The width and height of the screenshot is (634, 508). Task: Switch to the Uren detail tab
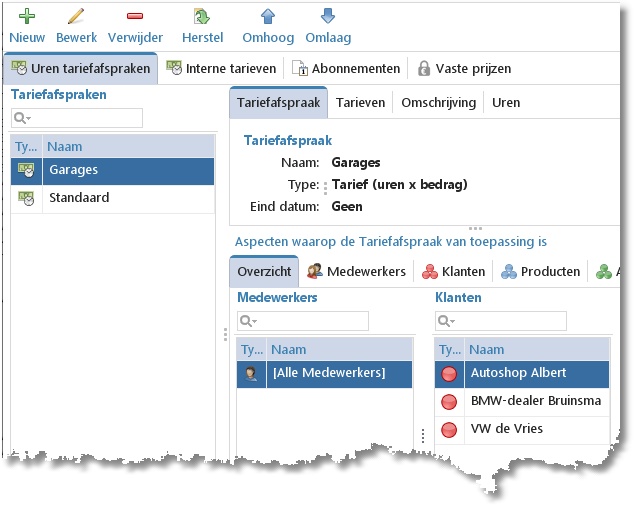click(506, 102)
